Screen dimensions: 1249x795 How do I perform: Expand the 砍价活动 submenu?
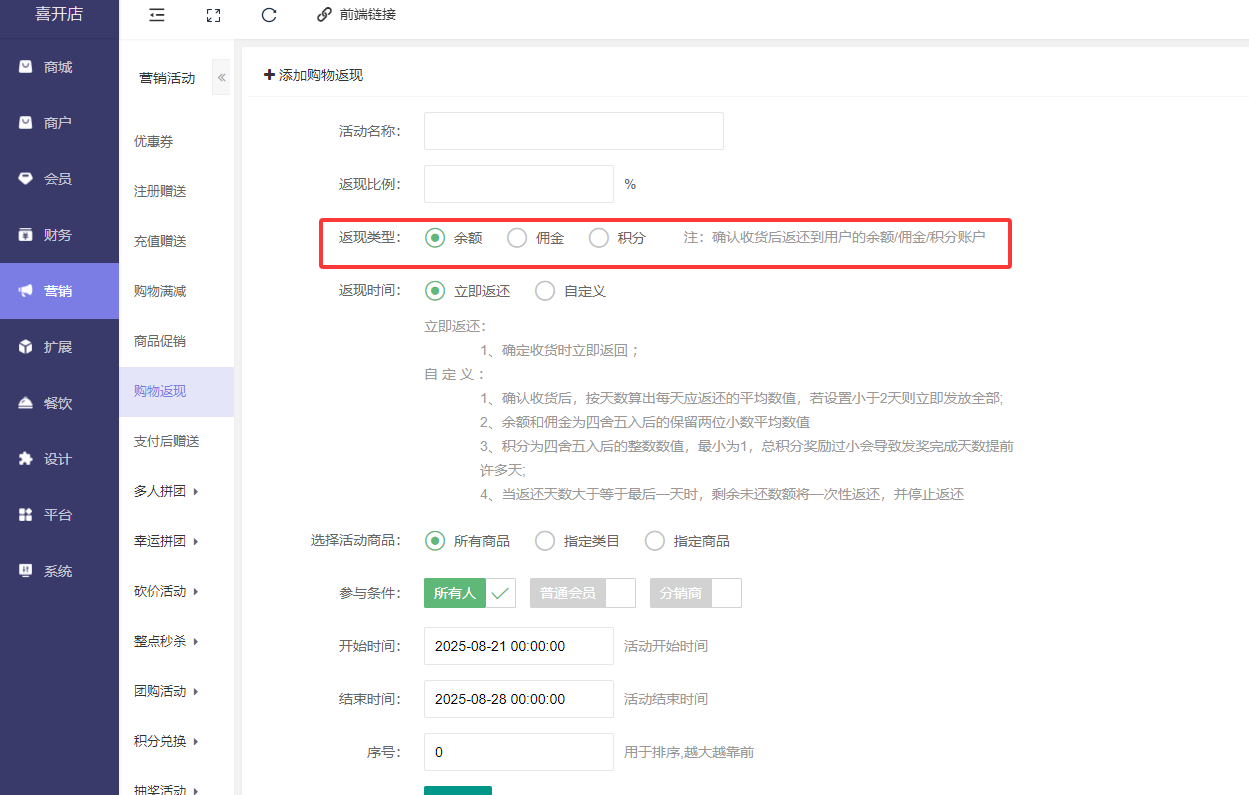click(166, 591)
